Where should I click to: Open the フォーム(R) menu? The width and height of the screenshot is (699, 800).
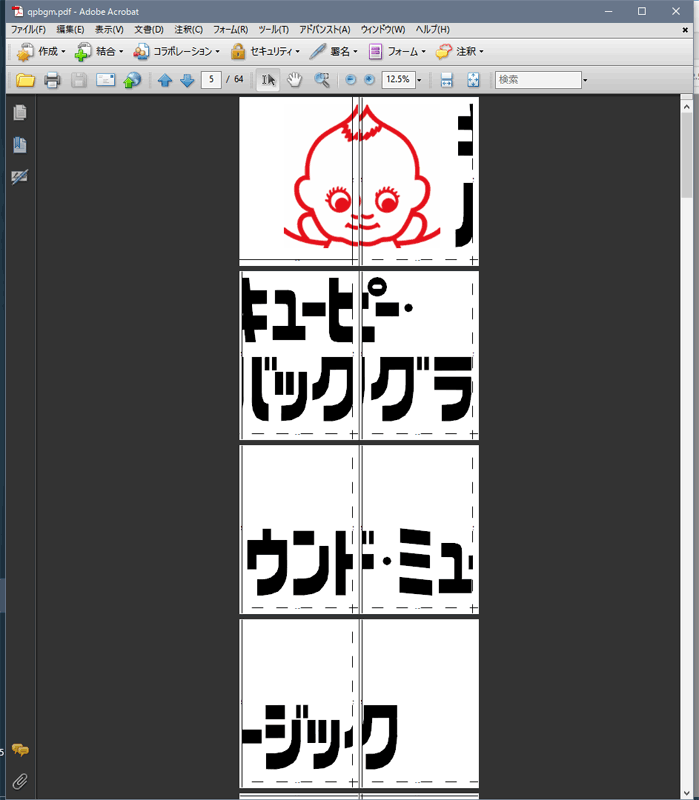coord(231,30)
